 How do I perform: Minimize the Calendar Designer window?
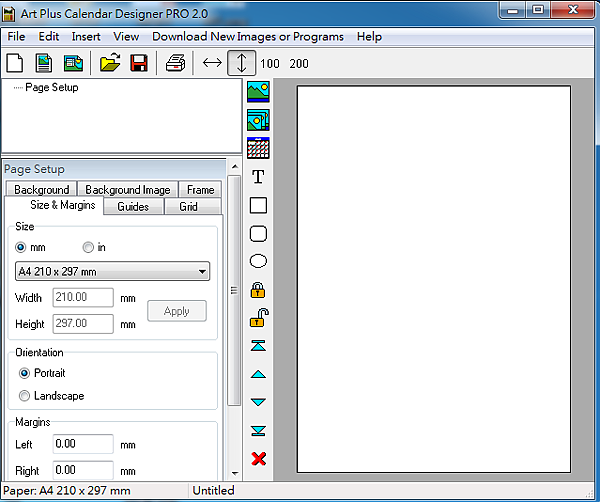513,10
